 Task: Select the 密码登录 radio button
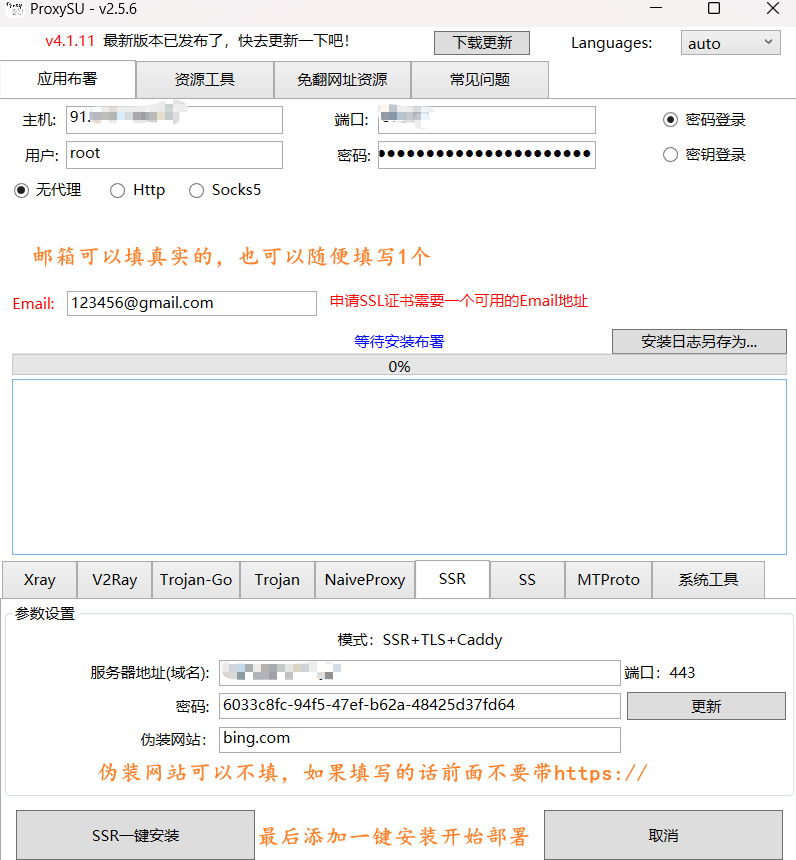pyautogui.click(x=671, y=120)
